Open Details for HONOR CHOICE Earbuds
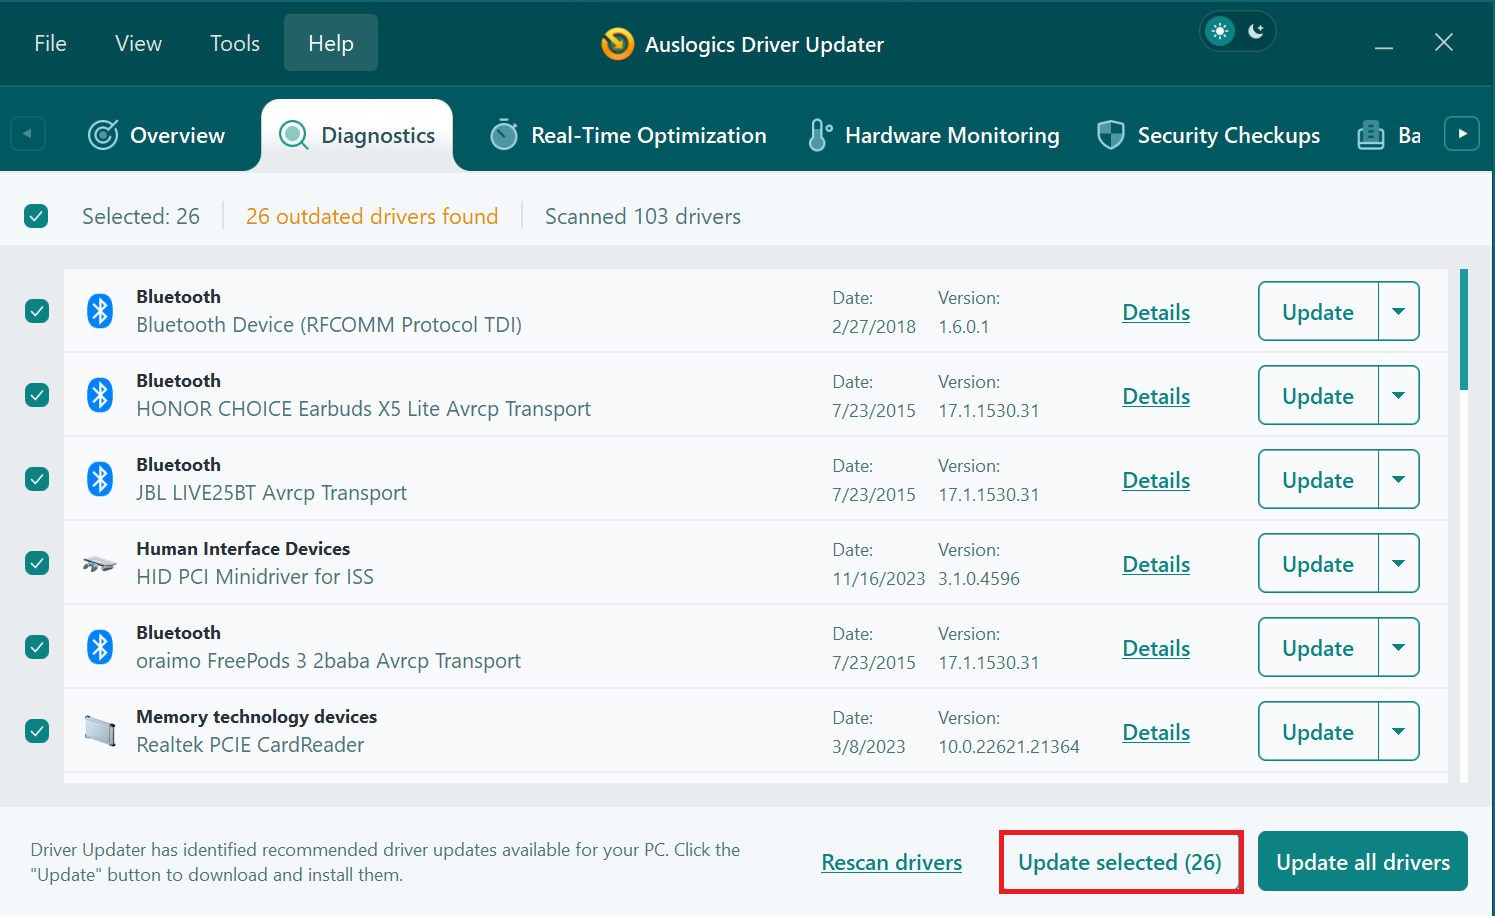Image resolution: width=1495 pixels, height=916 pixels. [x=1156, y=396]
